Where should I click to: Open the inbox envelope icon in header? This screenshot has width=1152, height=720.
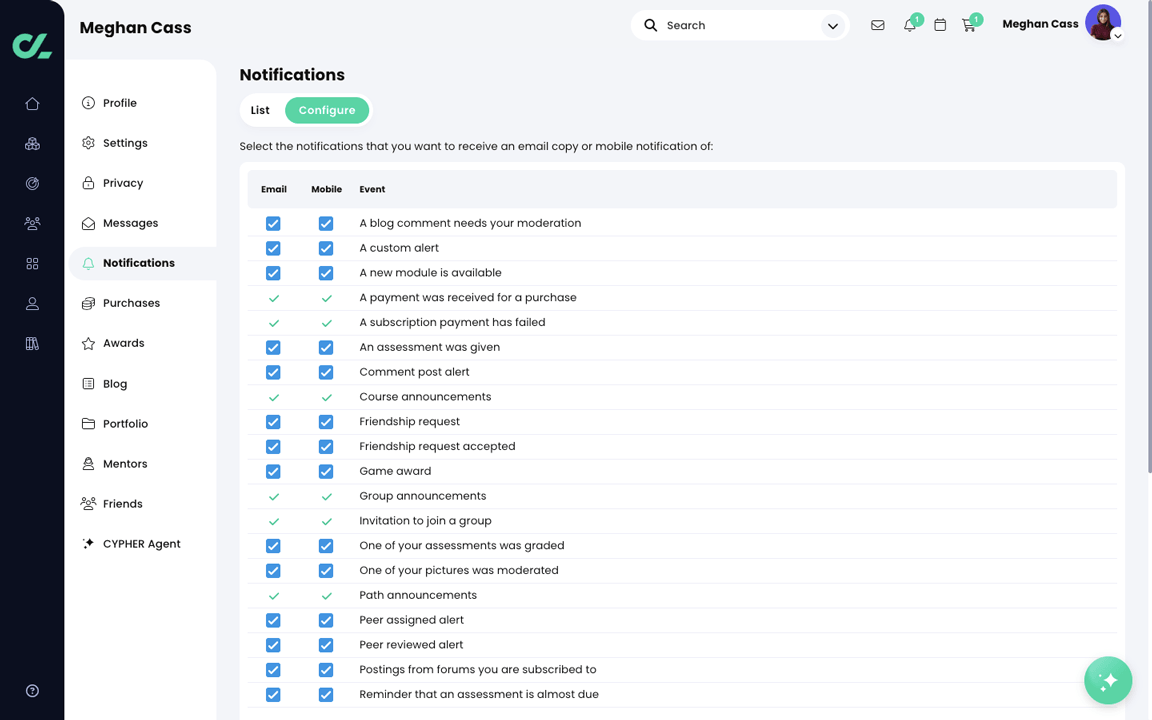pyautogui.click(x=877, y=25)
